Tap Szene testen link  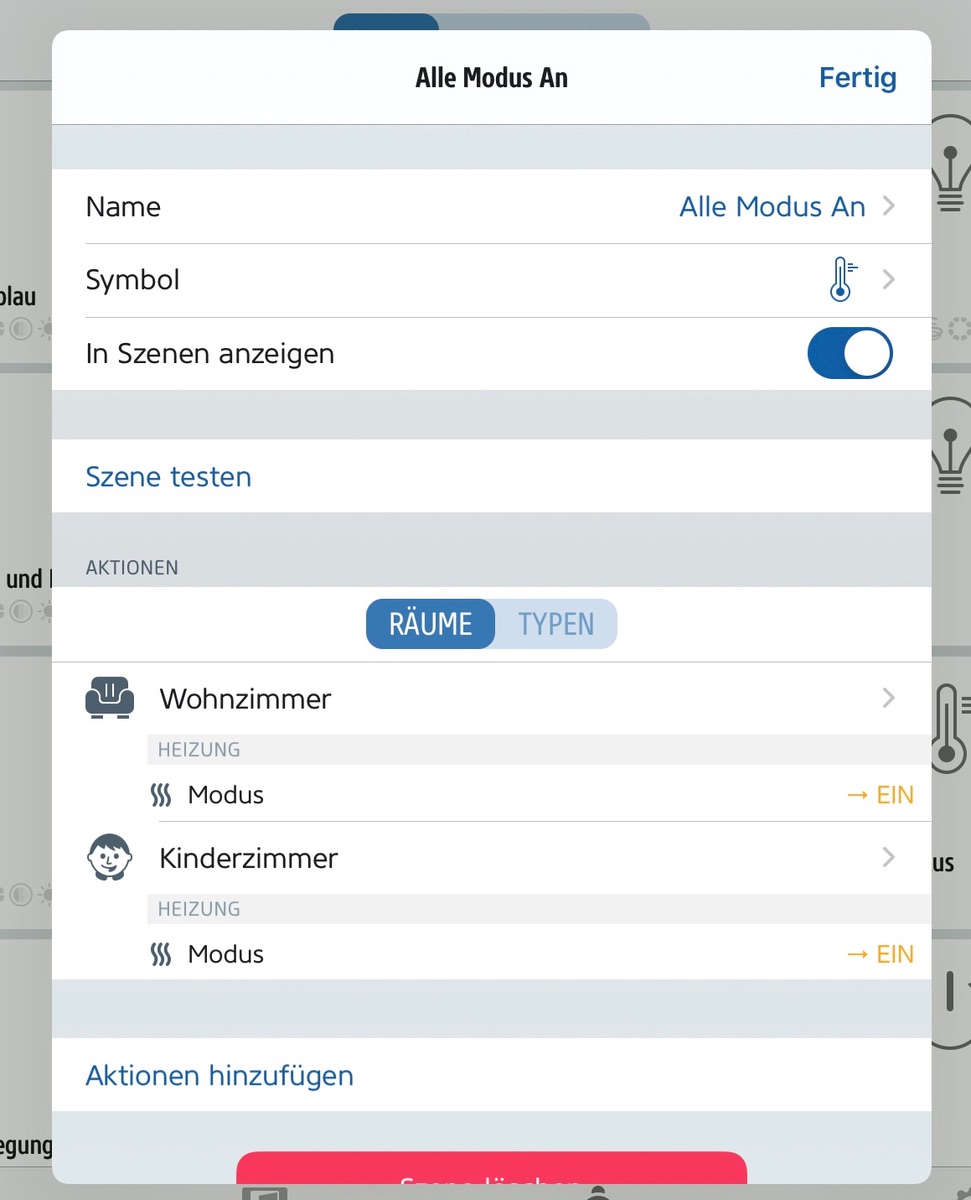[169, 477]
